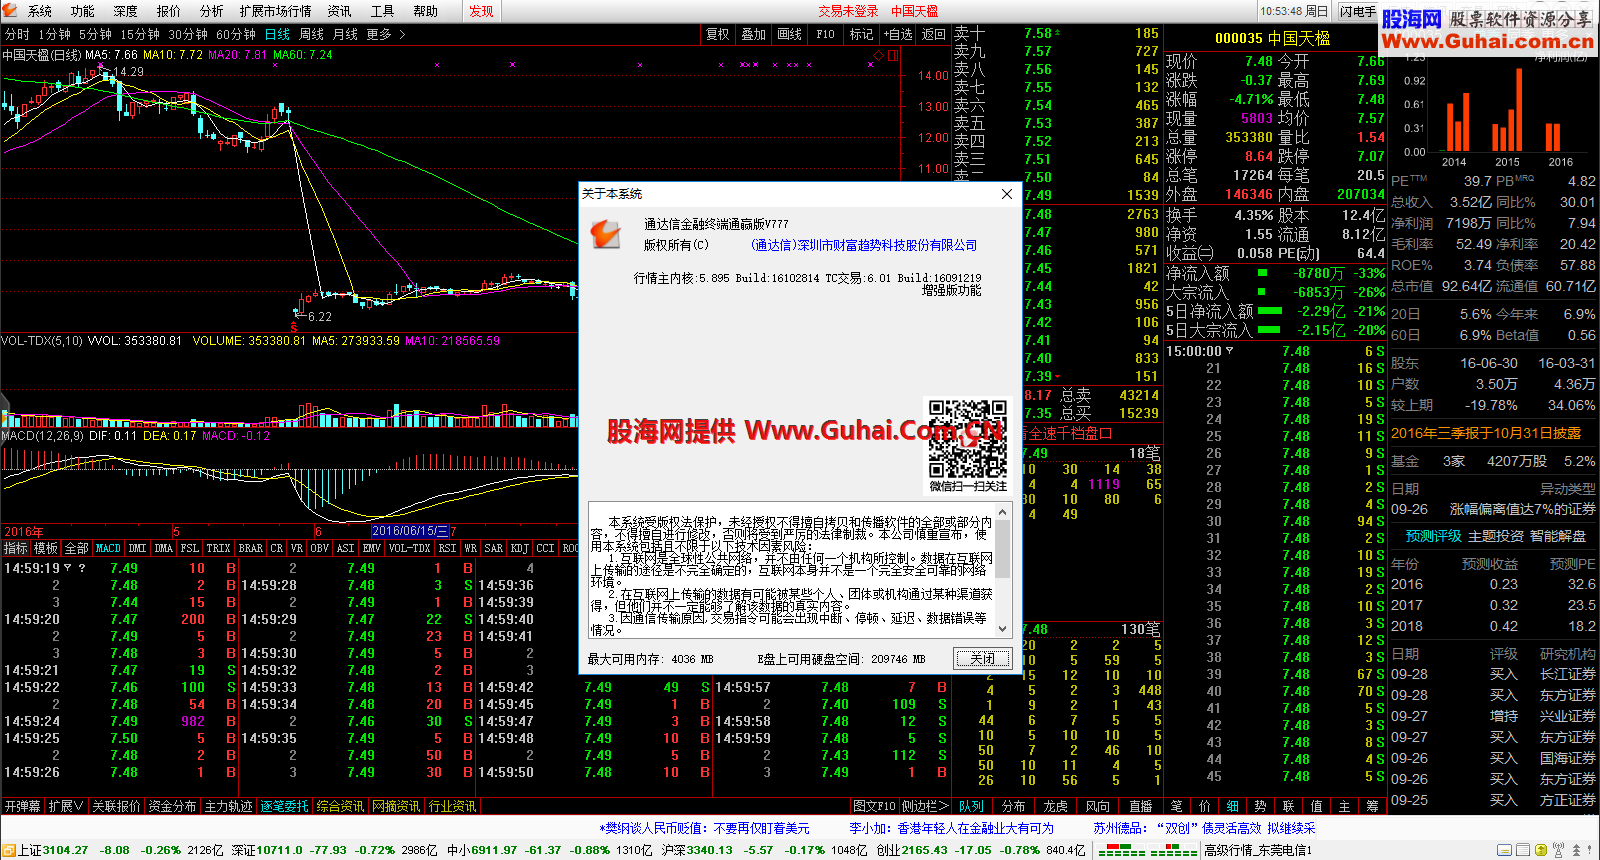Open the 扩展市场行情 menu

(x=276, y=11)
